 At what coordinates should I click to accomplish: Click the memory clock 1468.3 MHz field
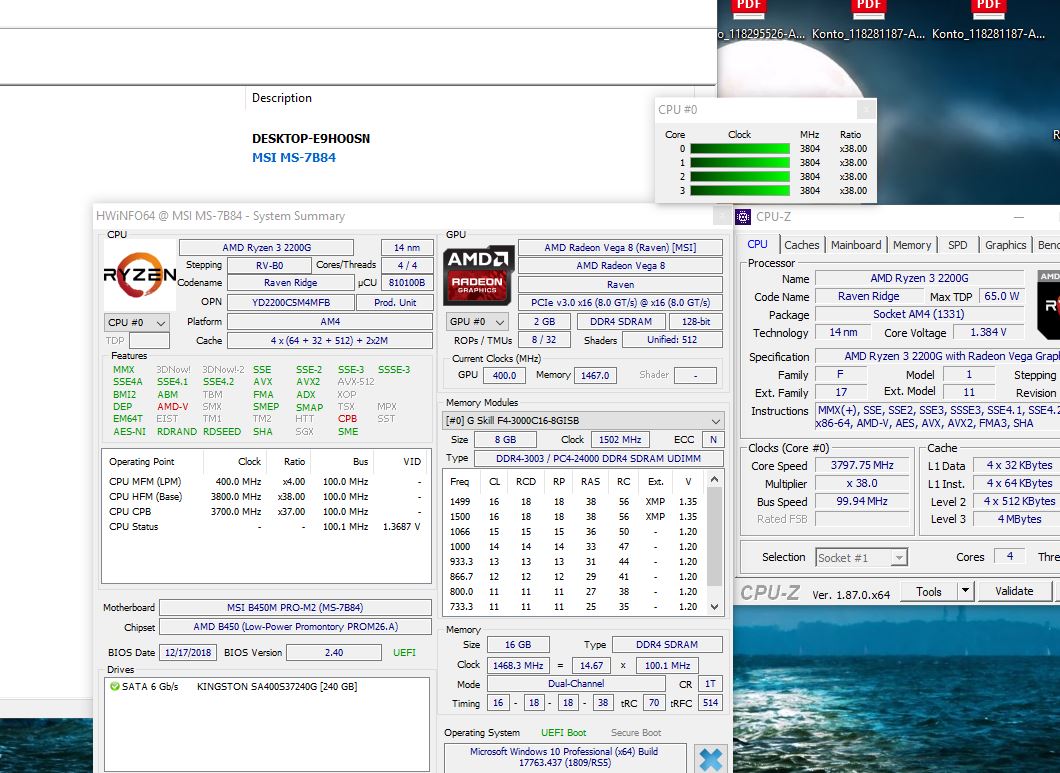coord(518,665)
